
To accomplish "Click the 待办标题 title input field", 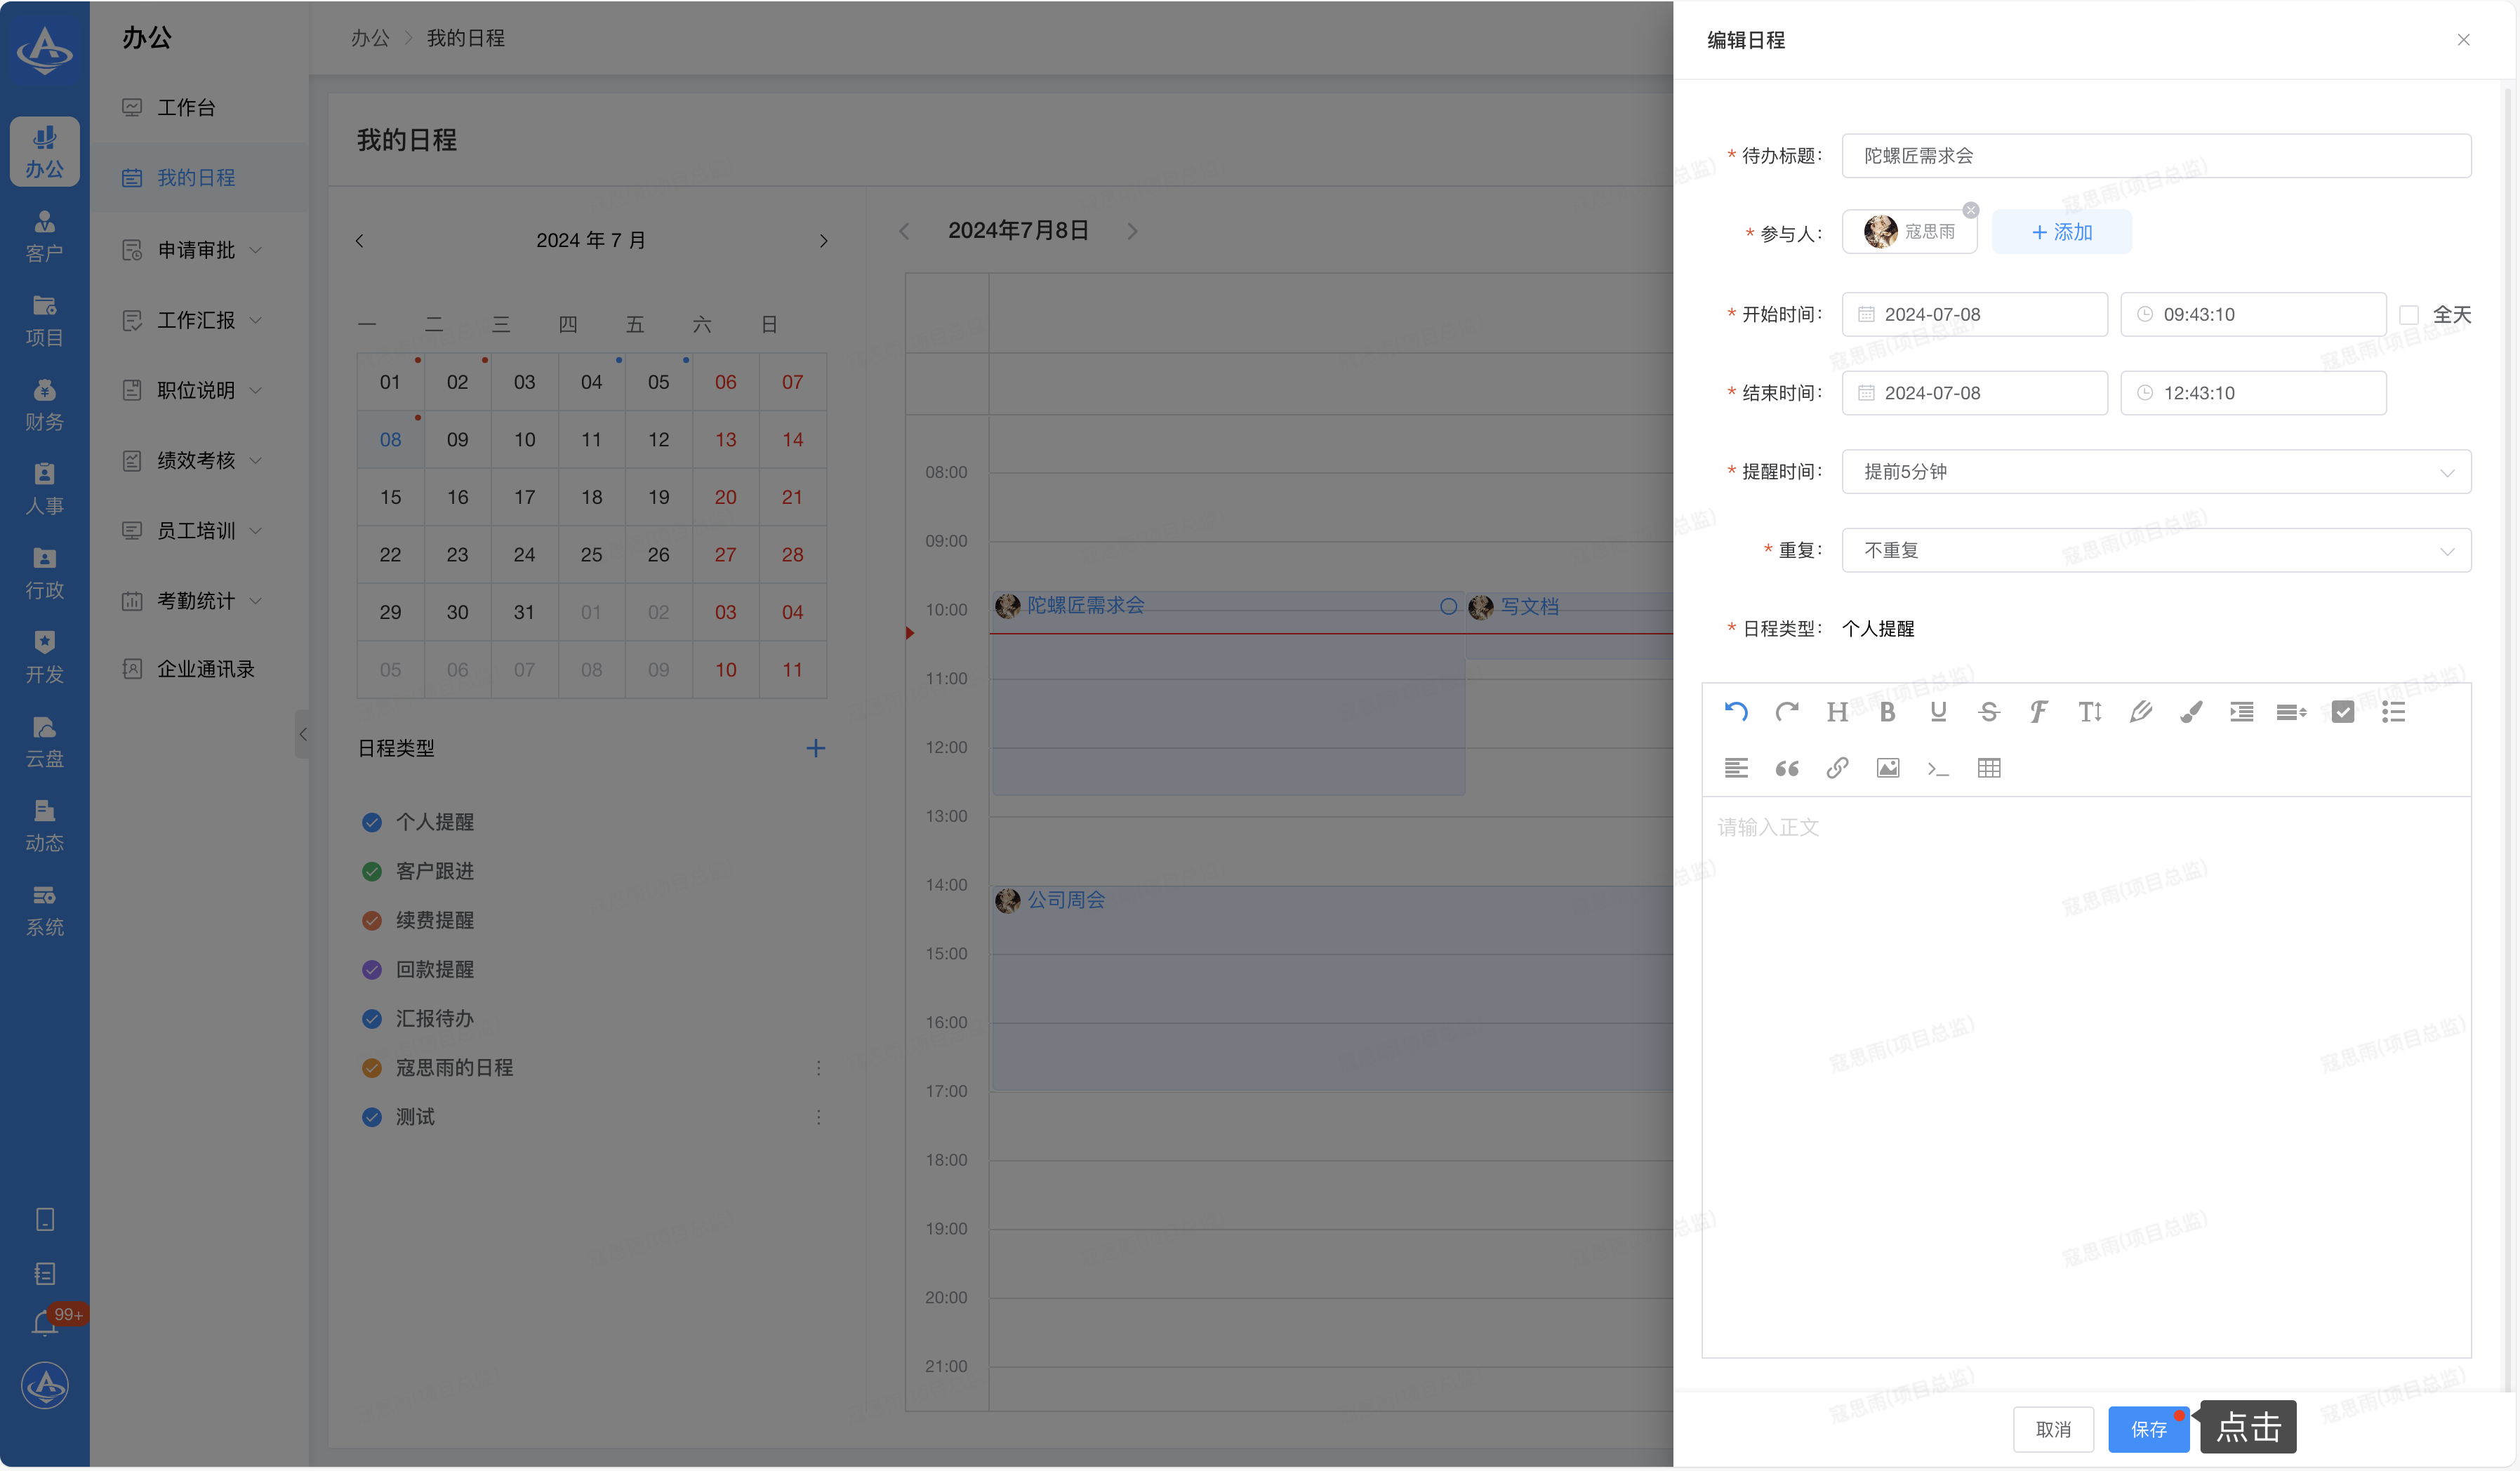I will click(x=2155, y=156).
